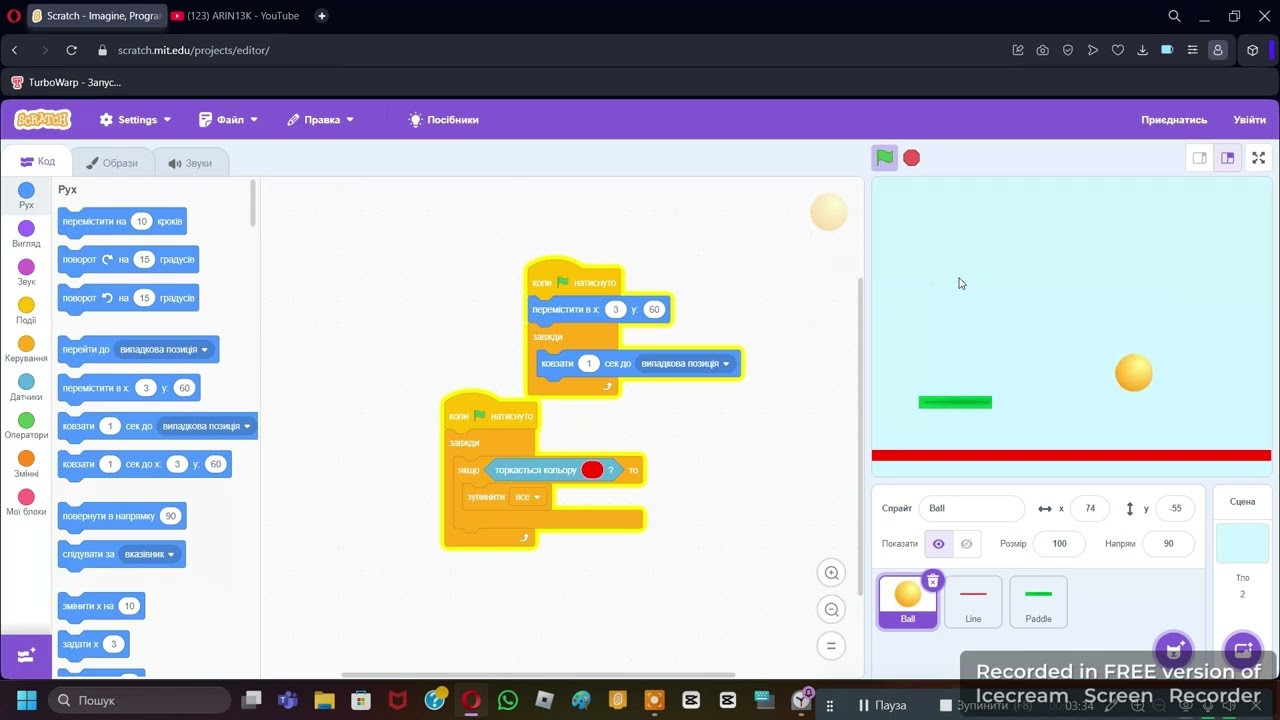Screen dimensions: 1280x720
Task: Open the Windows Start menu
Action: (x=26, y=700)
